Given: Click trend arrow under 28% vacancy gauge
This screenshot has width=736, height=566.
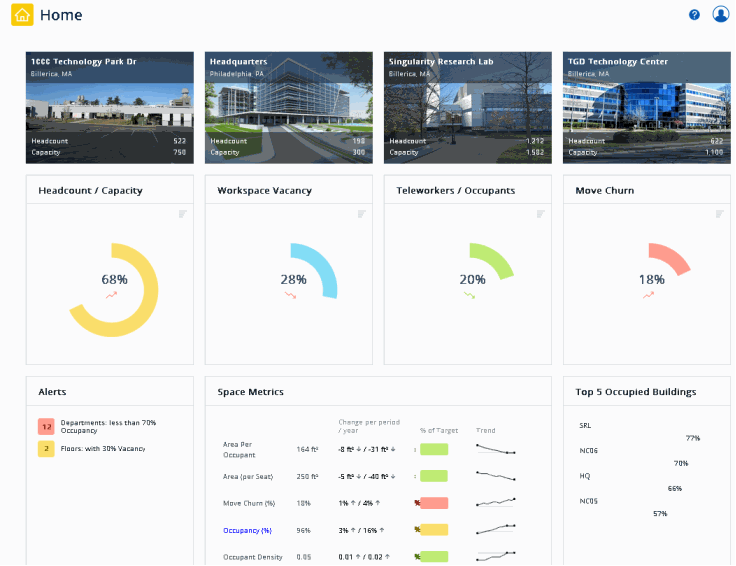Looking at the screenshot, I should pyautogui.click(x=291, y=296).
